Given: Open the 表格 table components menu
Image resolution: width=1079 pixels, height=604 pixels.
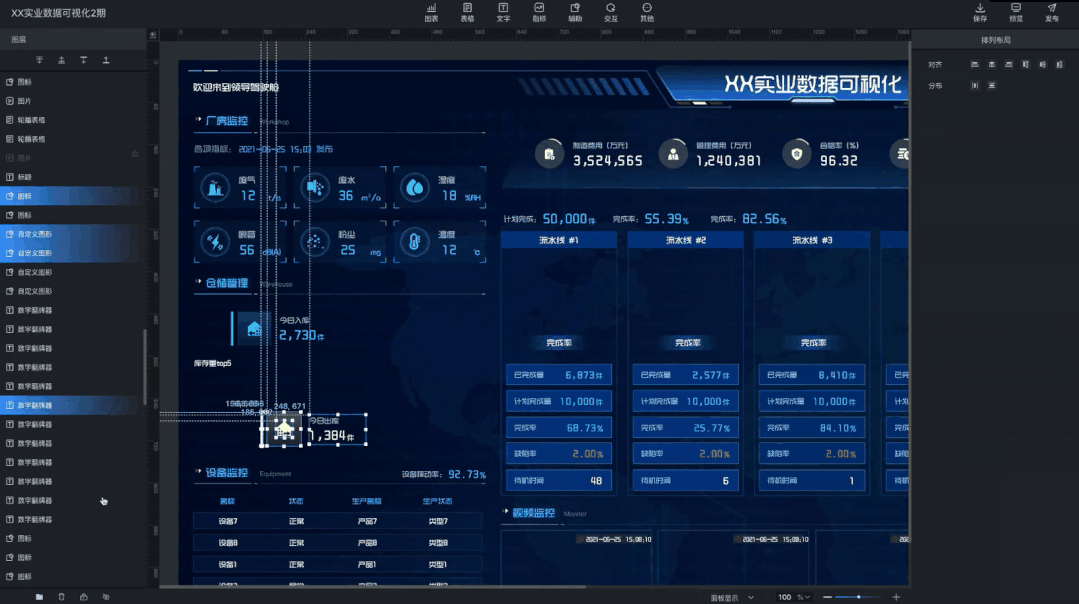Looking at the screenshot, I should (x=467, y=12).
